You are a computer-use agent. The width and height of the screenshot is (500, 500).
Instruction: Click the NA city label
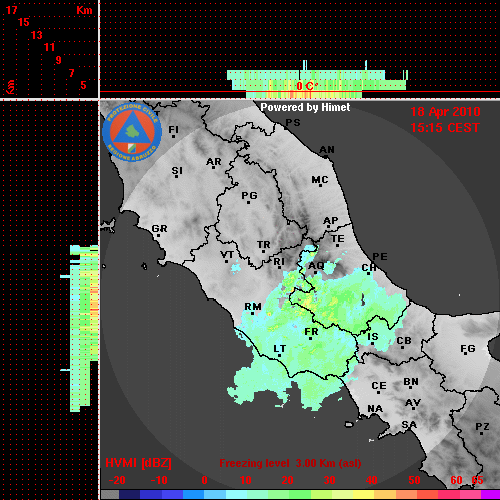click(x=375, y=409)
